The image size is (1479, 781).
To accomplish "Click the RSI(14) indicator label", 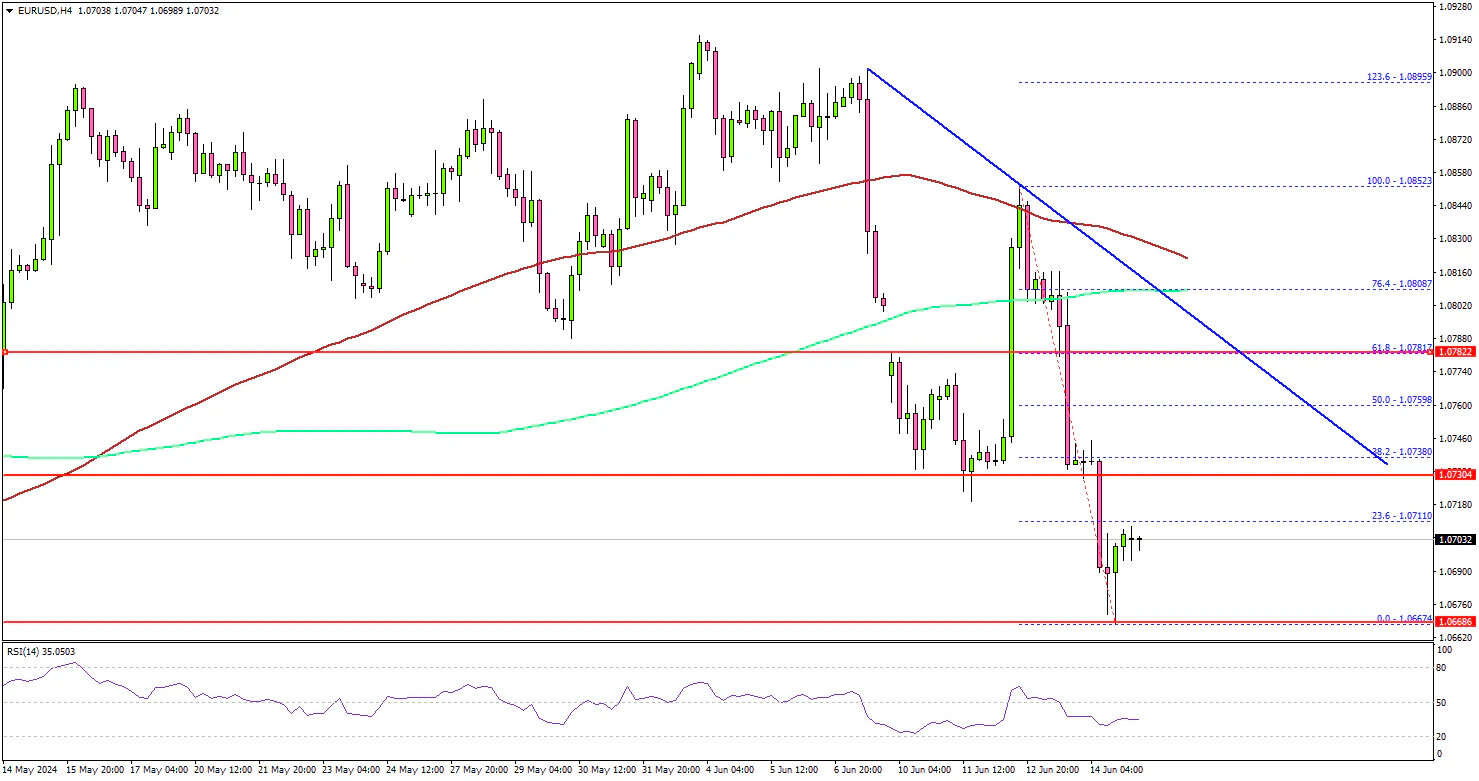I will coord(40,652).
